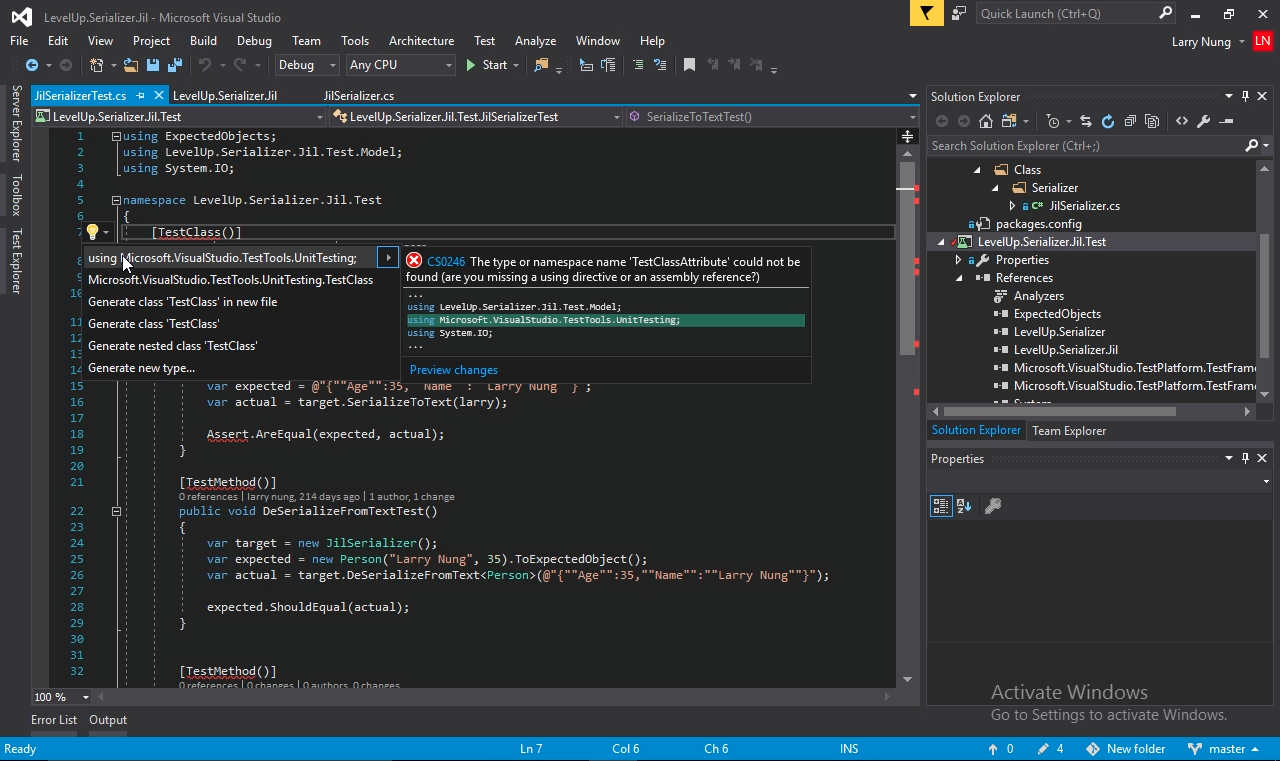Open the LevelUp.Serializer.Jil.Test project navigation dropdown
Image resolution: width=1280 pixels, height=761 pixels.
pos(320,117)
